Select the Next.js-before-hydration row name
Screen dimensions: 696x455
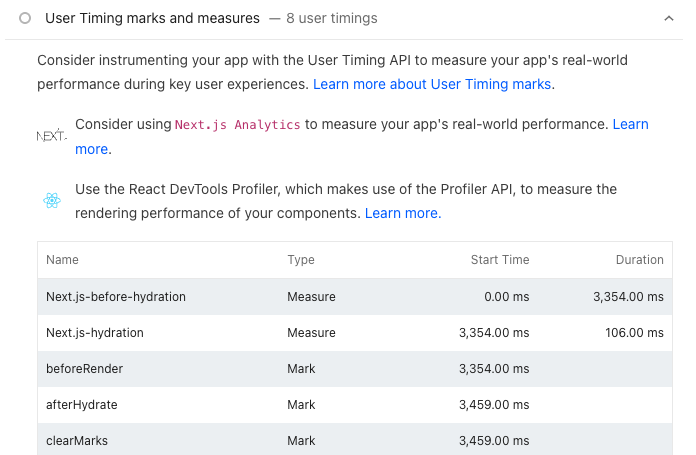click(x=116, y=297)
